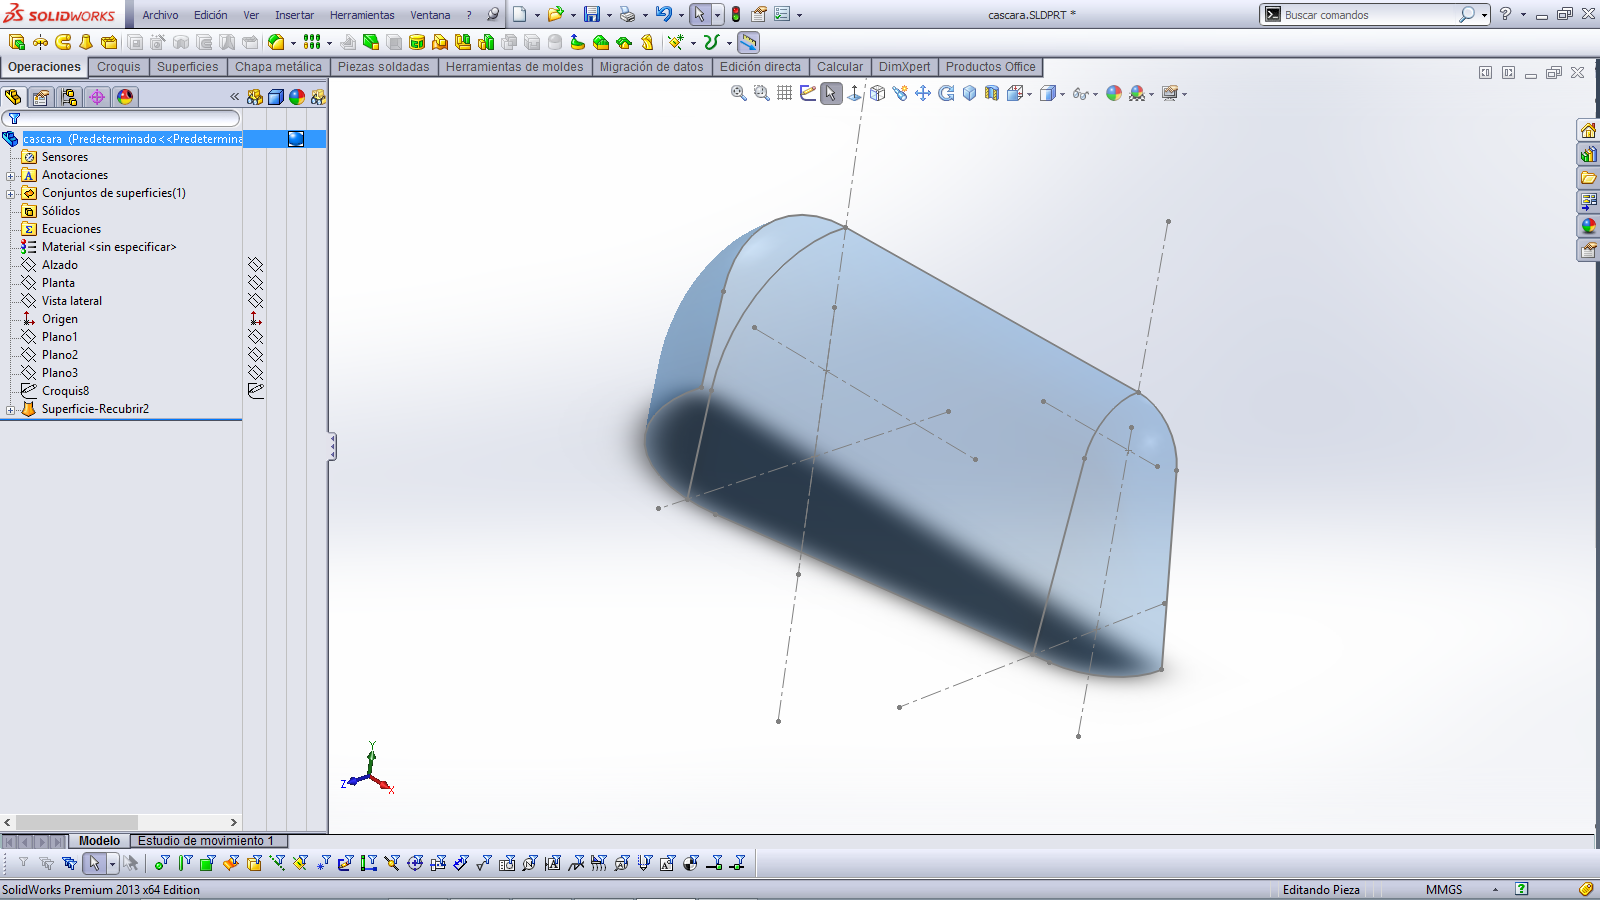
Task: Select the Lofted Boss/Base tool
Action: pos(86,42)
